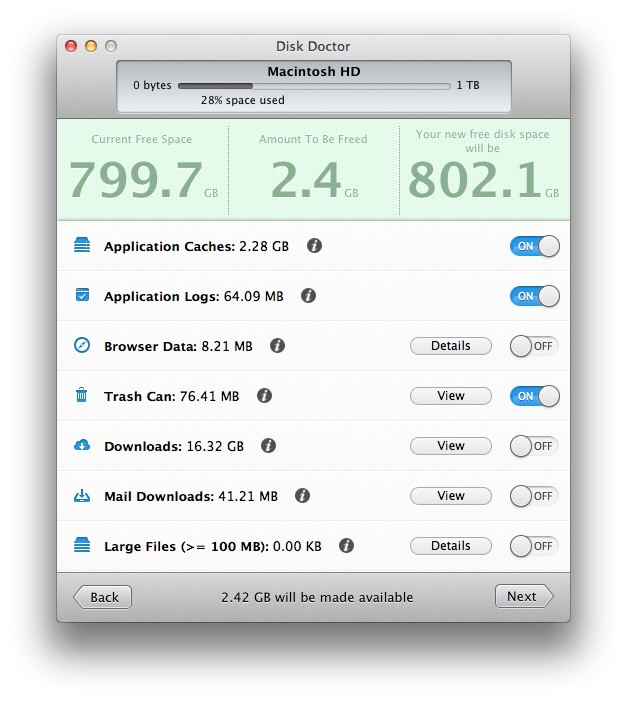Image resolution: width=627 pixels, height=701 pixels.
Task: View Mail Downloads files
Action: (x=450, y=496)
